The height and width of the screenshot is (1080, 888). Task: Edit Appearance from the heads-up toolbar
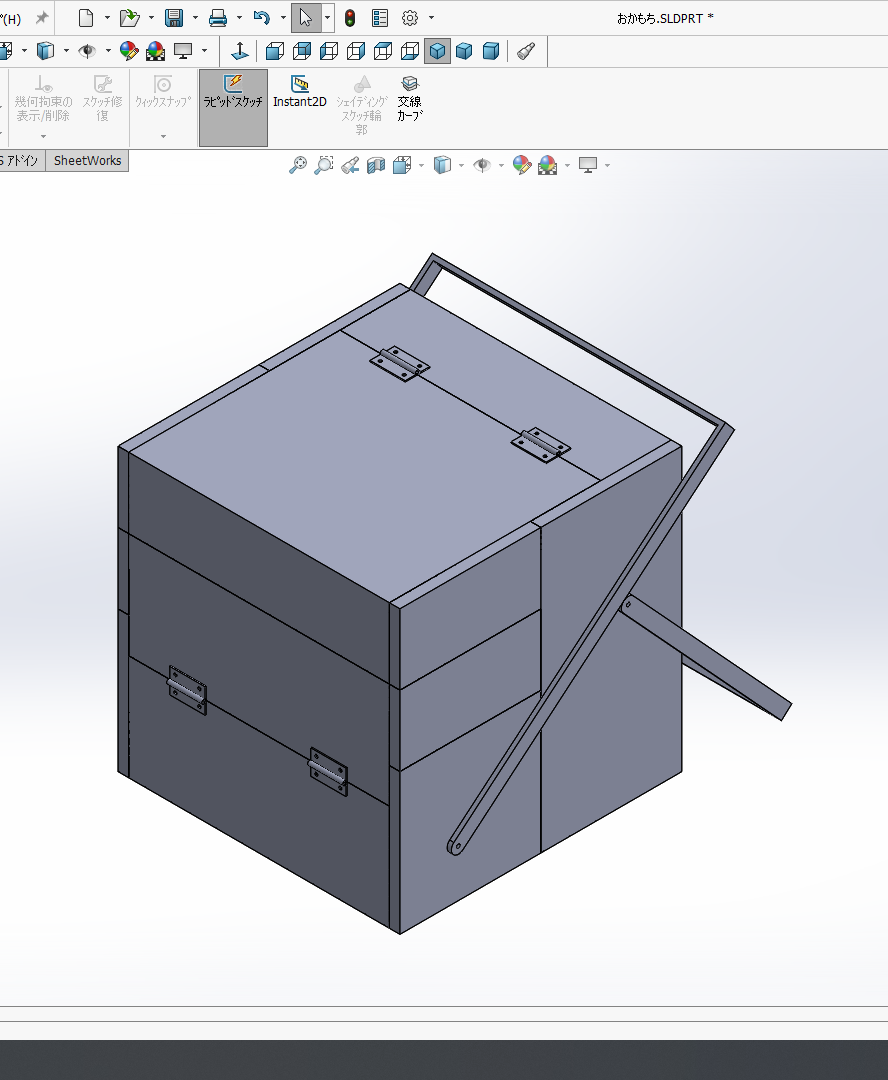[x=522, y=165]
